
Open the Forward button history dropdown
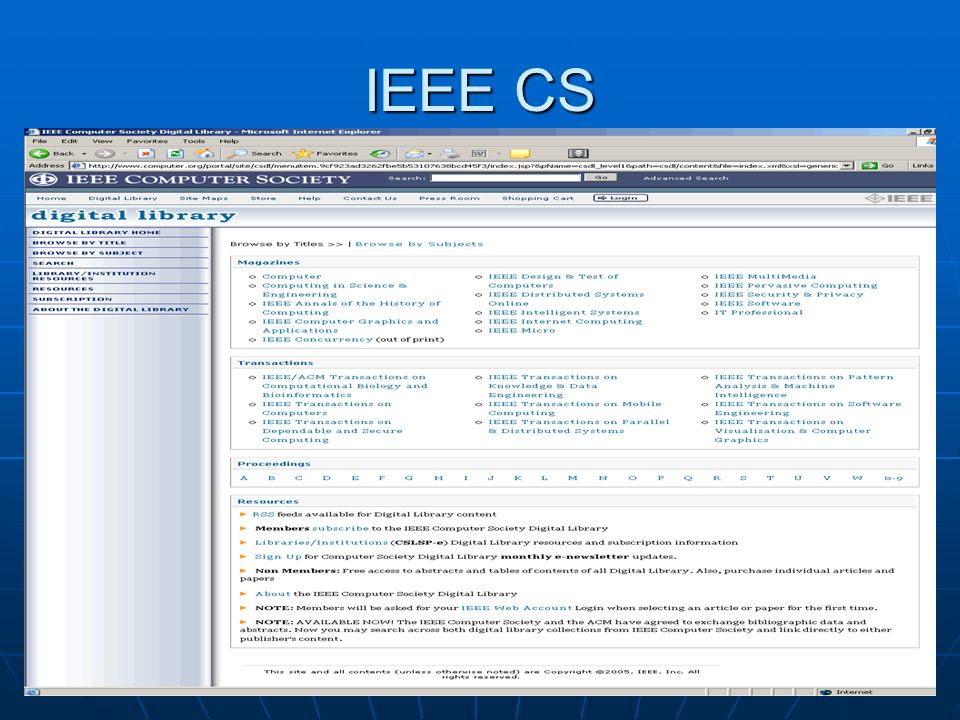[124, 154]
